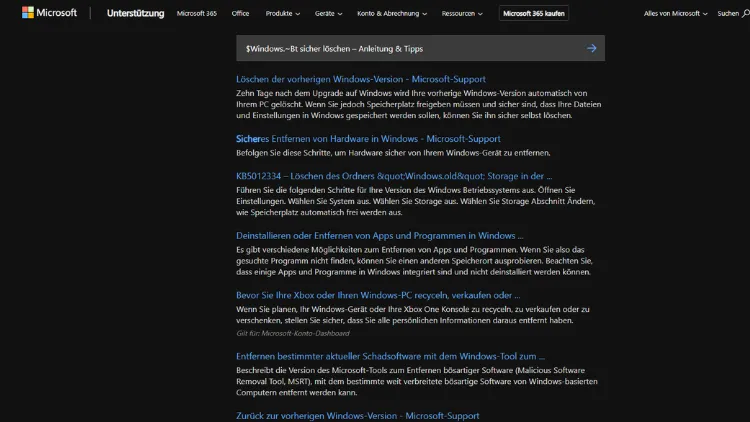
Task: Click the paragraph starting 'Zehn Tage nach dem Upgrade'
Action: click(419, 104)
